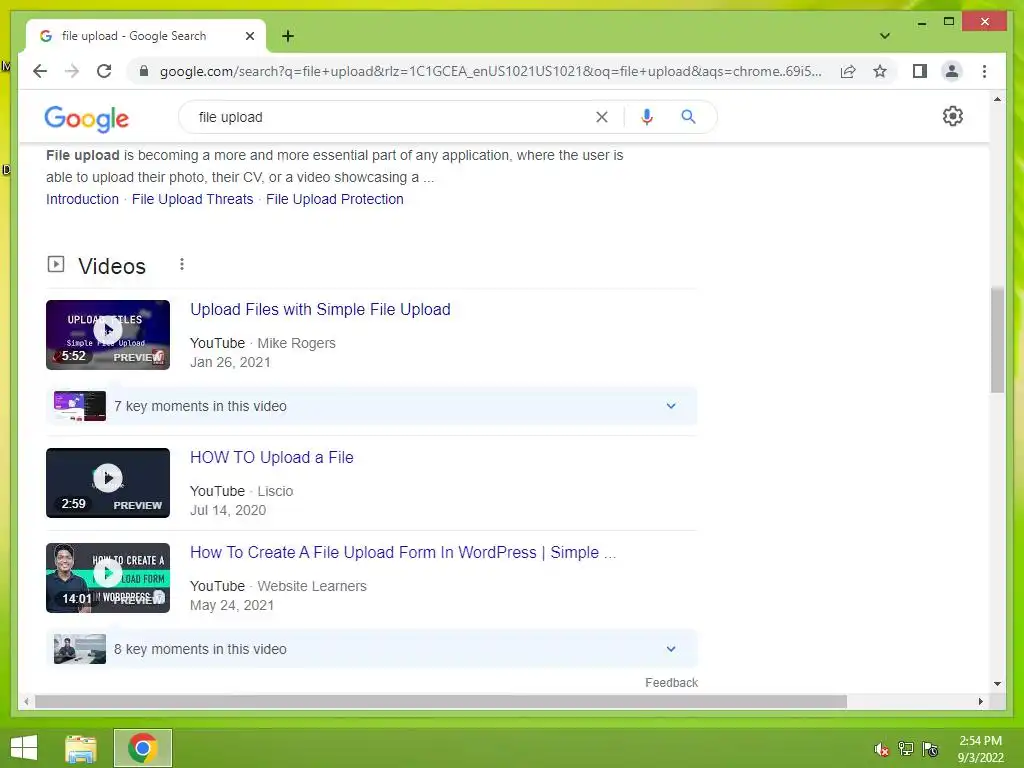Open 'How To Create A File Upload Form In WordPress'
The image size is (1024, 768).
(403, 552)
